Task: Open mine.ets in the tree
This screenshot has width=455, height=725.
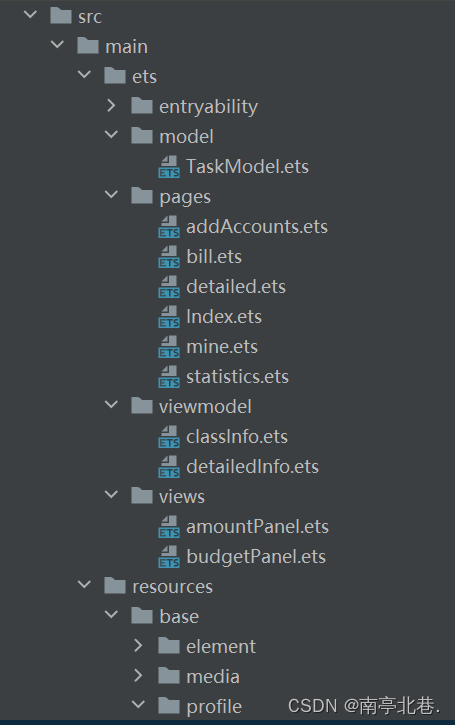Action: point(222,347)
